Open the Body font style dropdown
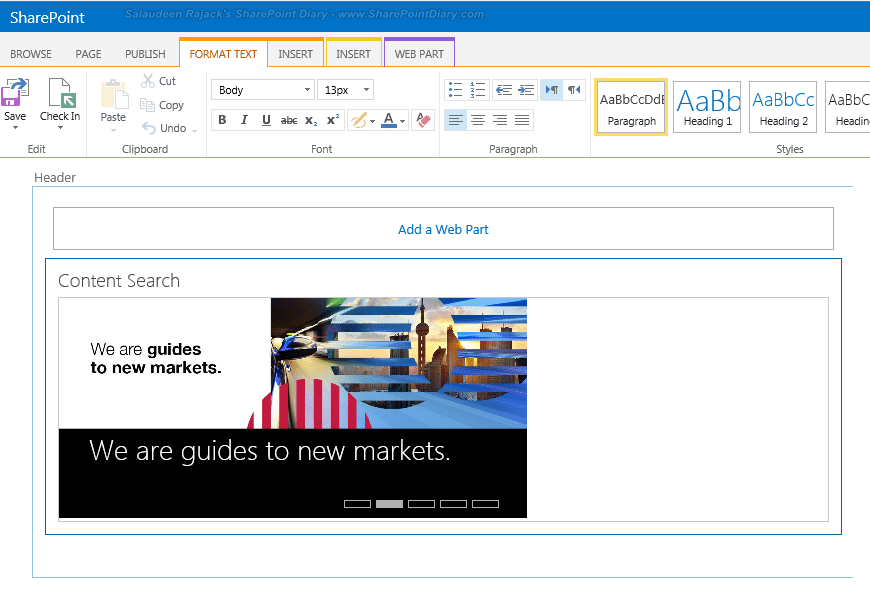 click(262, 89)
